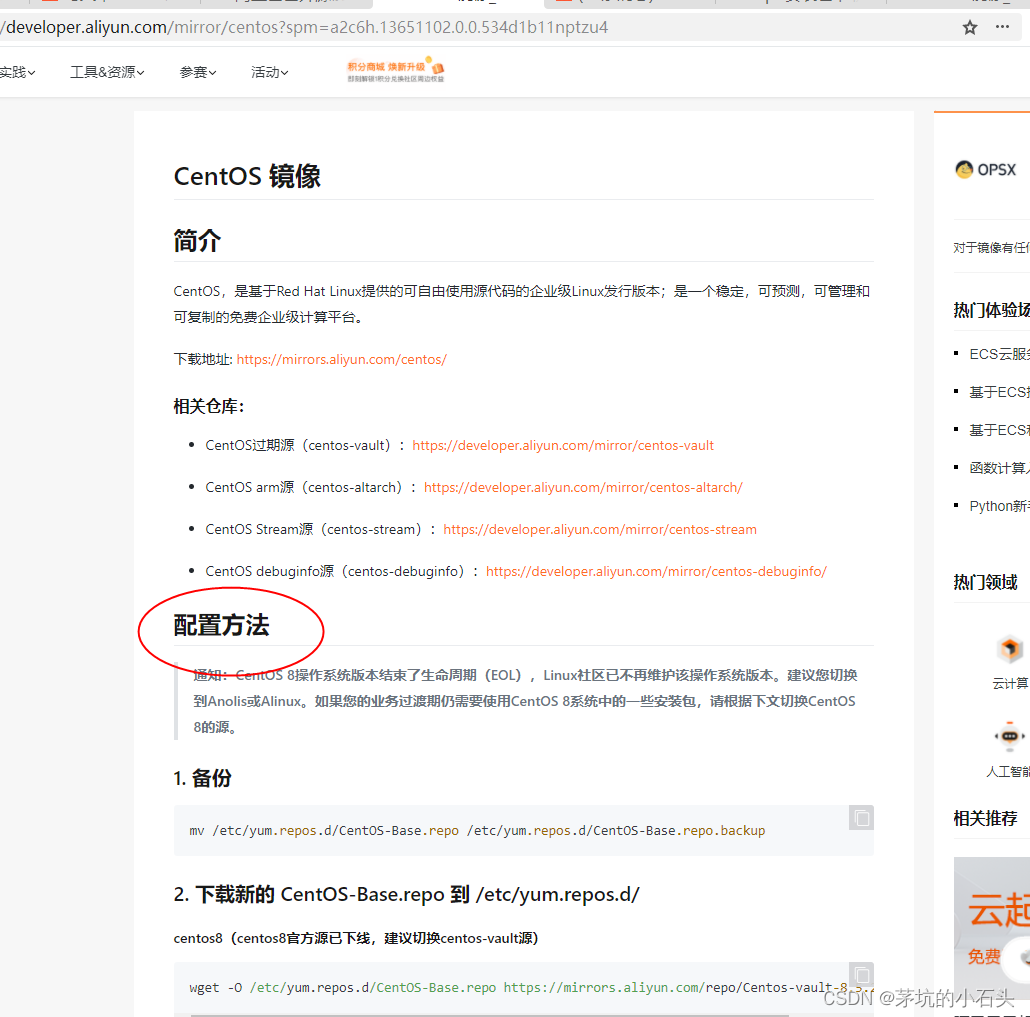Expand the 参赛 navigation dropdown

pos(198,72)
